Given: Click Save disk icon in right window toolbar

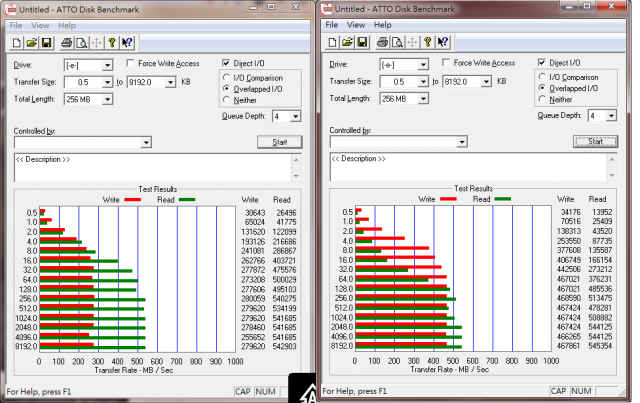Looking at the screenshot, I should [362, 42].
